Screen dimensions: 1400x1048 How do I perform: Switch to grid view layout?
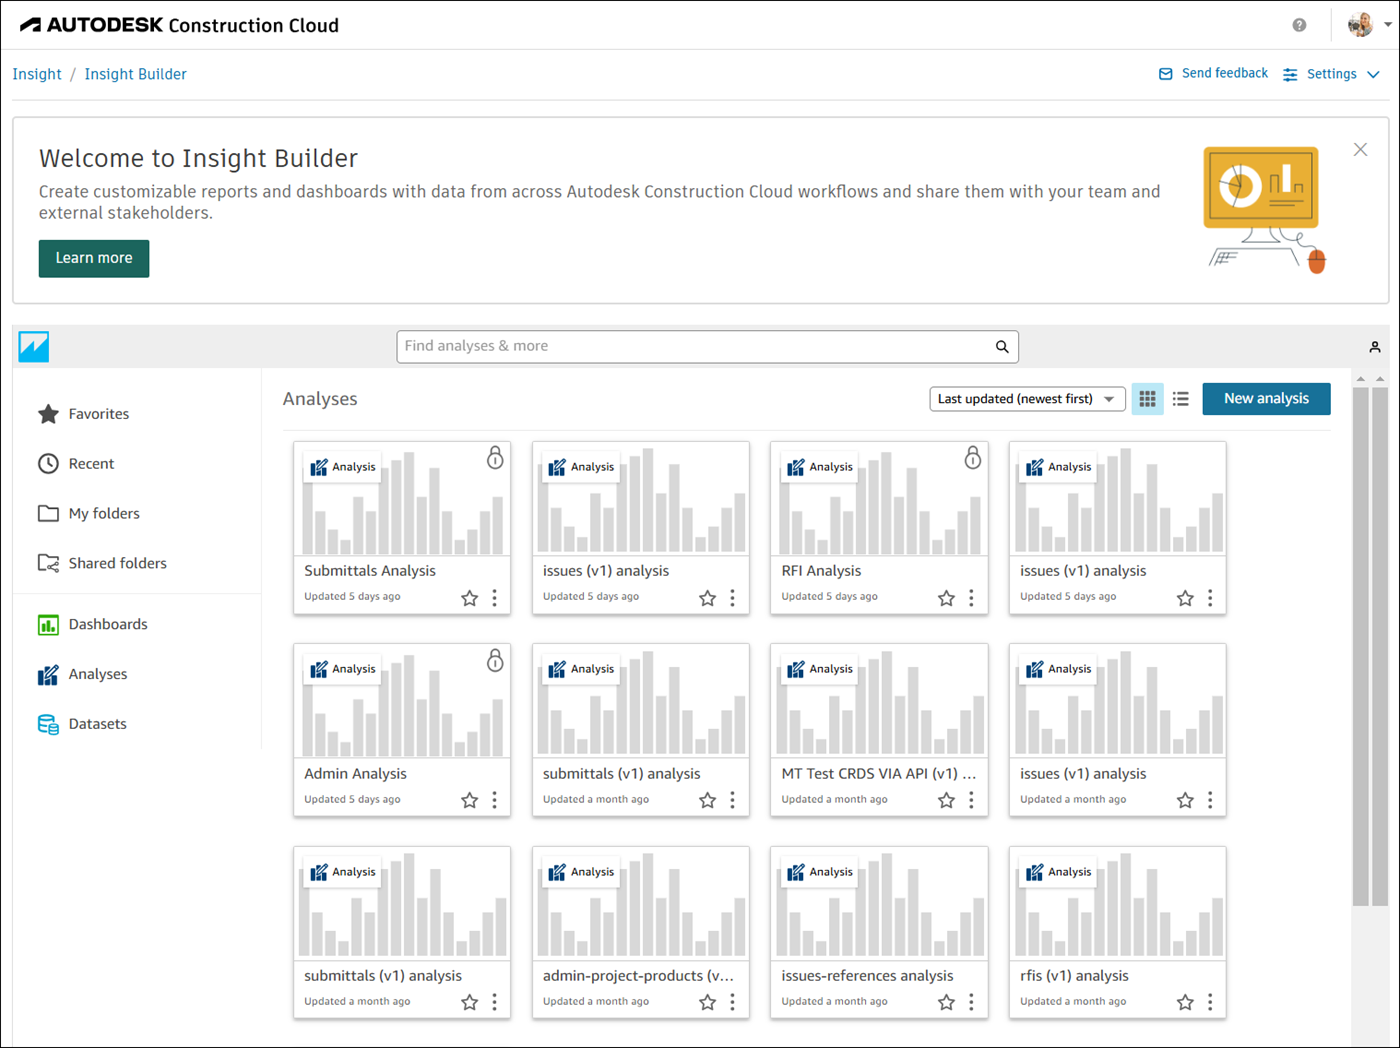point(1147,399)
